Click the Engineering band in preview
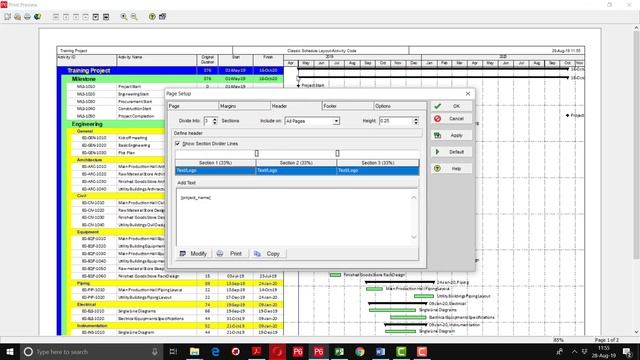The width and height of the screenshot is (640, 360). click(x=175, y=124)
